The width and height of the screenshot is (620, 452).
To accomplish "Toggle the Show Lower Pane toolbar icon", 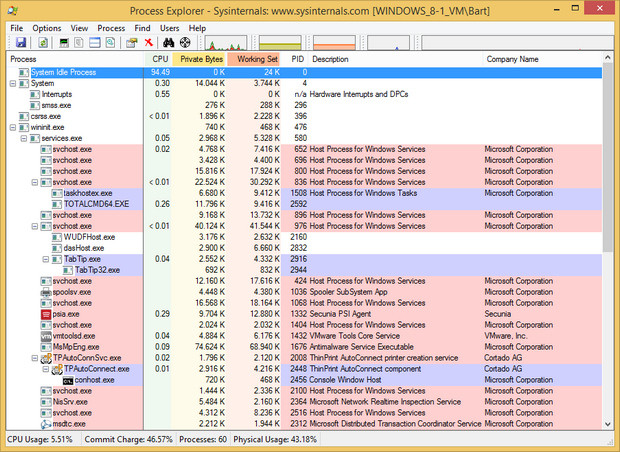I will coord(95,42).
